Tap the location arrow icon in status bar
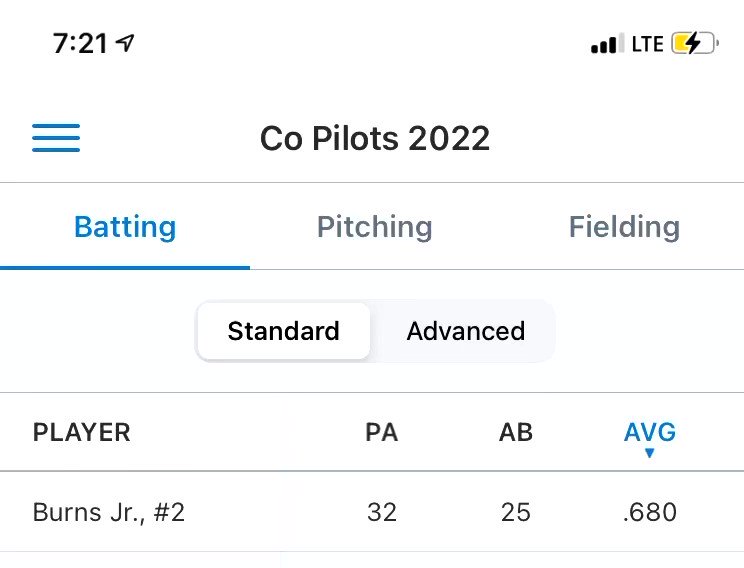The image size is (744, 568). click(125, 43)
